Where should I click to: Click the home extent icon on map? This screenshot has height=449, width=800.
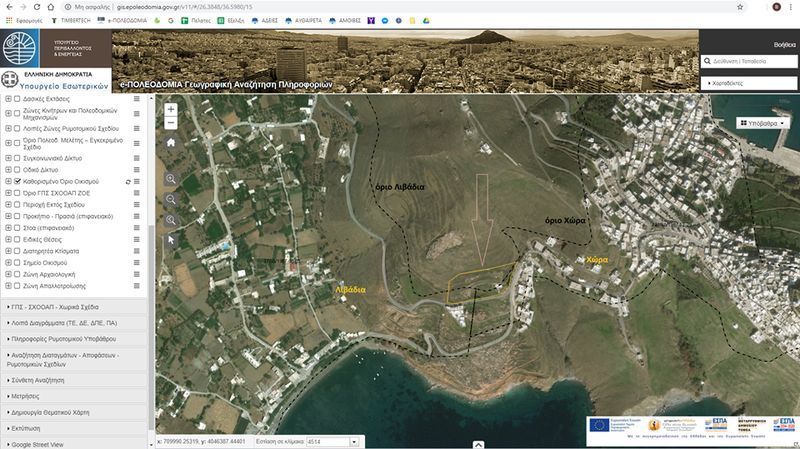(x=171, y=143)
